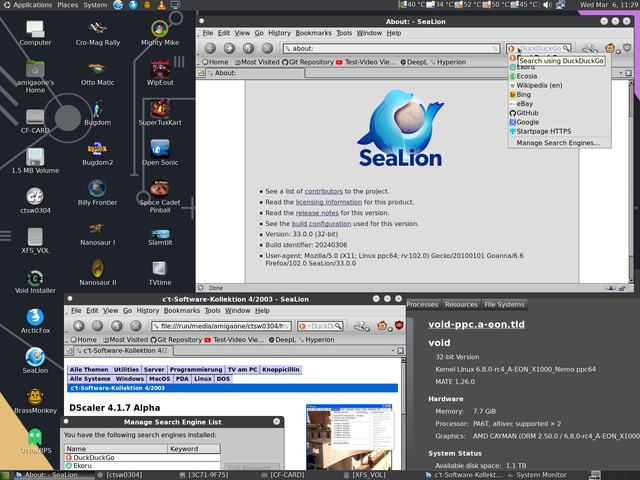
Task: Select Ekoru row in Manage Search Engine List
Action: [x=142, y=465]
